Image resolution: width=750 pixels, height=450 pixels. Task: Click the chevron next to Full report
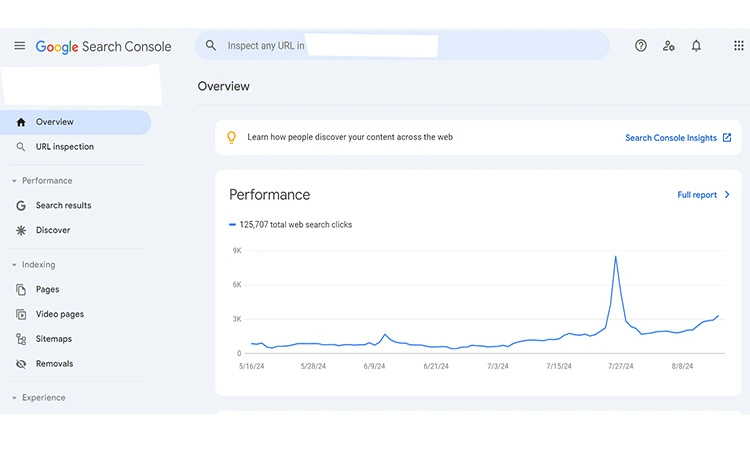pyautogui.click(x=727, y=195)
